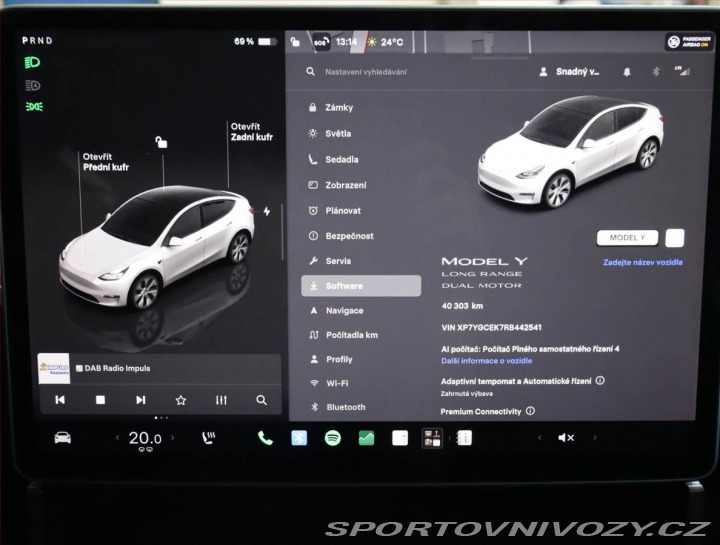Search media with magnifier icon
720x545 pixels.
click(x=261, y=400)
